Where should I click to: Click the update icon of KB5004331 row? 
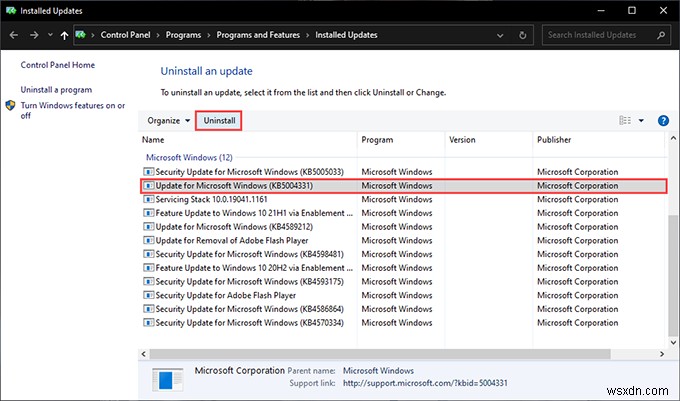click(x=148, y=186)
